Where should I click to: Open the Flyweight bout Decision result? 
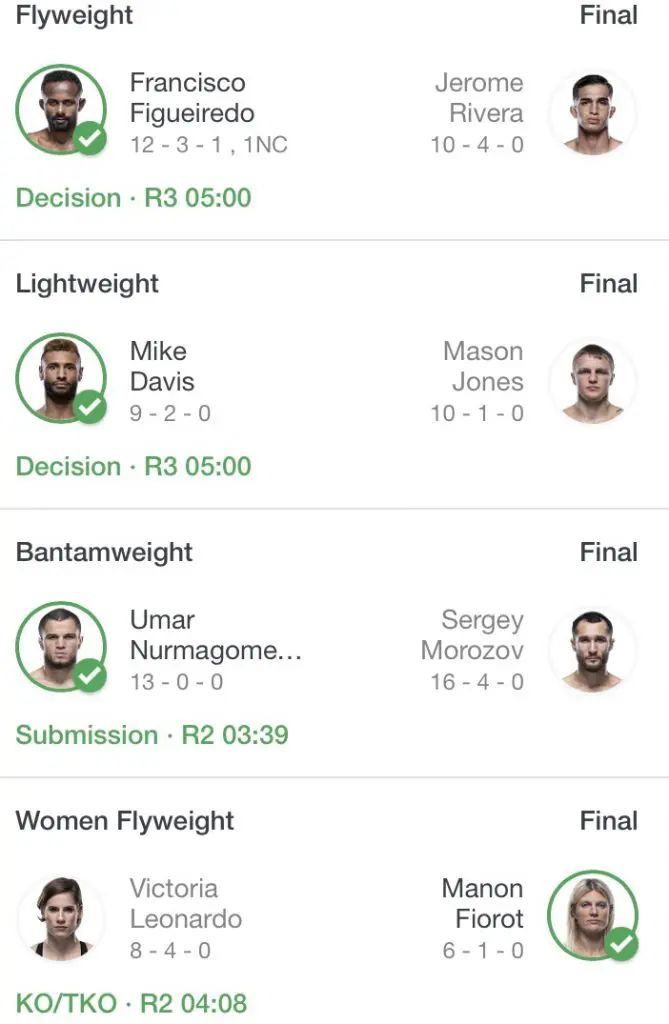[133, 197]
